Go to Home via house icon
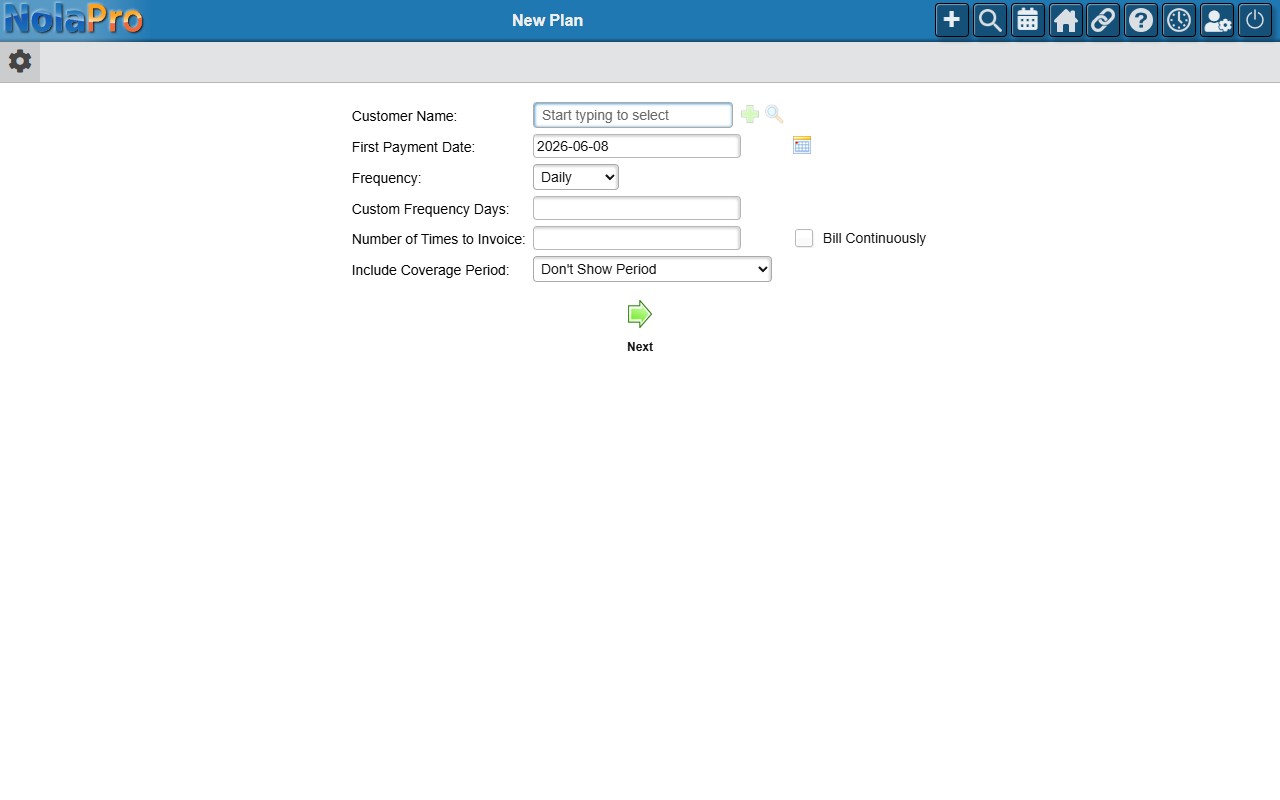 (1066, 20)
